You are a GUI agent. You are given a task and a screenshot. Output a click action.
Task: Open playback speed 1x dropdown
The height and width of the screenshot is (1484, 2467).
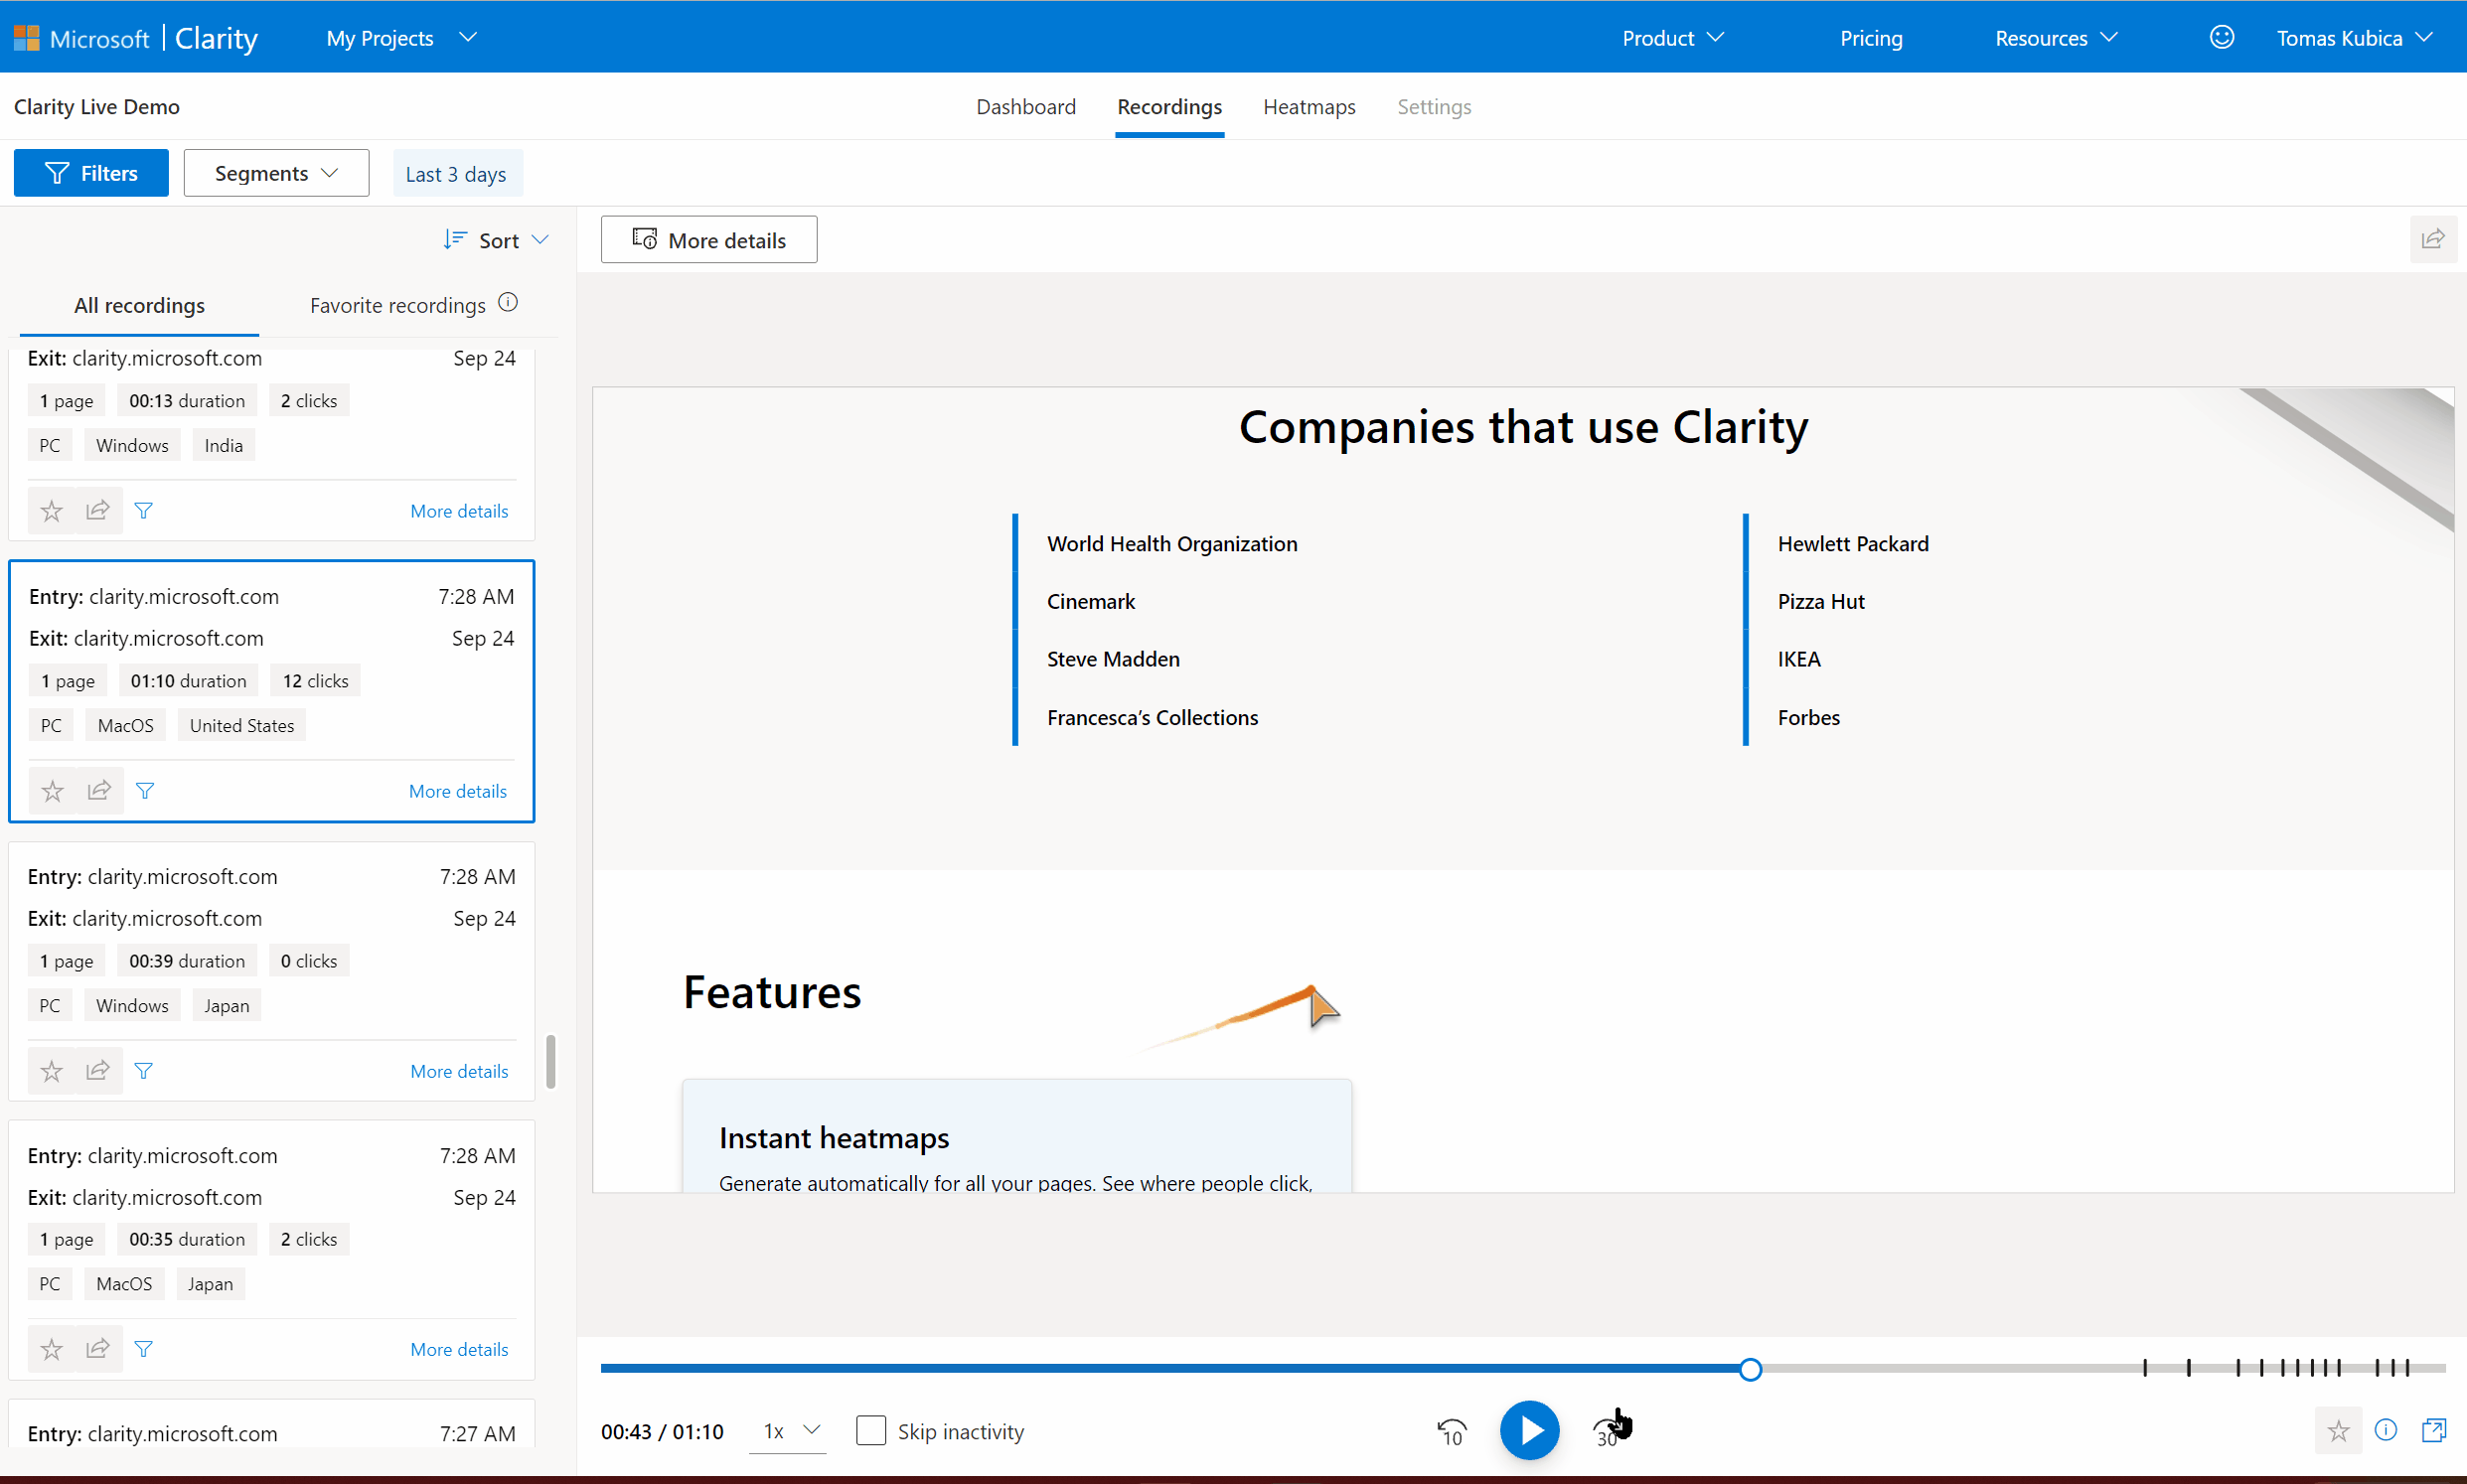click(x=789, y=1431)
